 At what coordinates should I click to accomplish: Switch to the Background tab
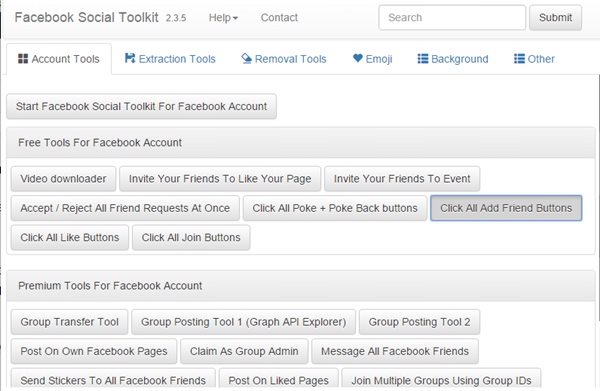click(453, 59)
